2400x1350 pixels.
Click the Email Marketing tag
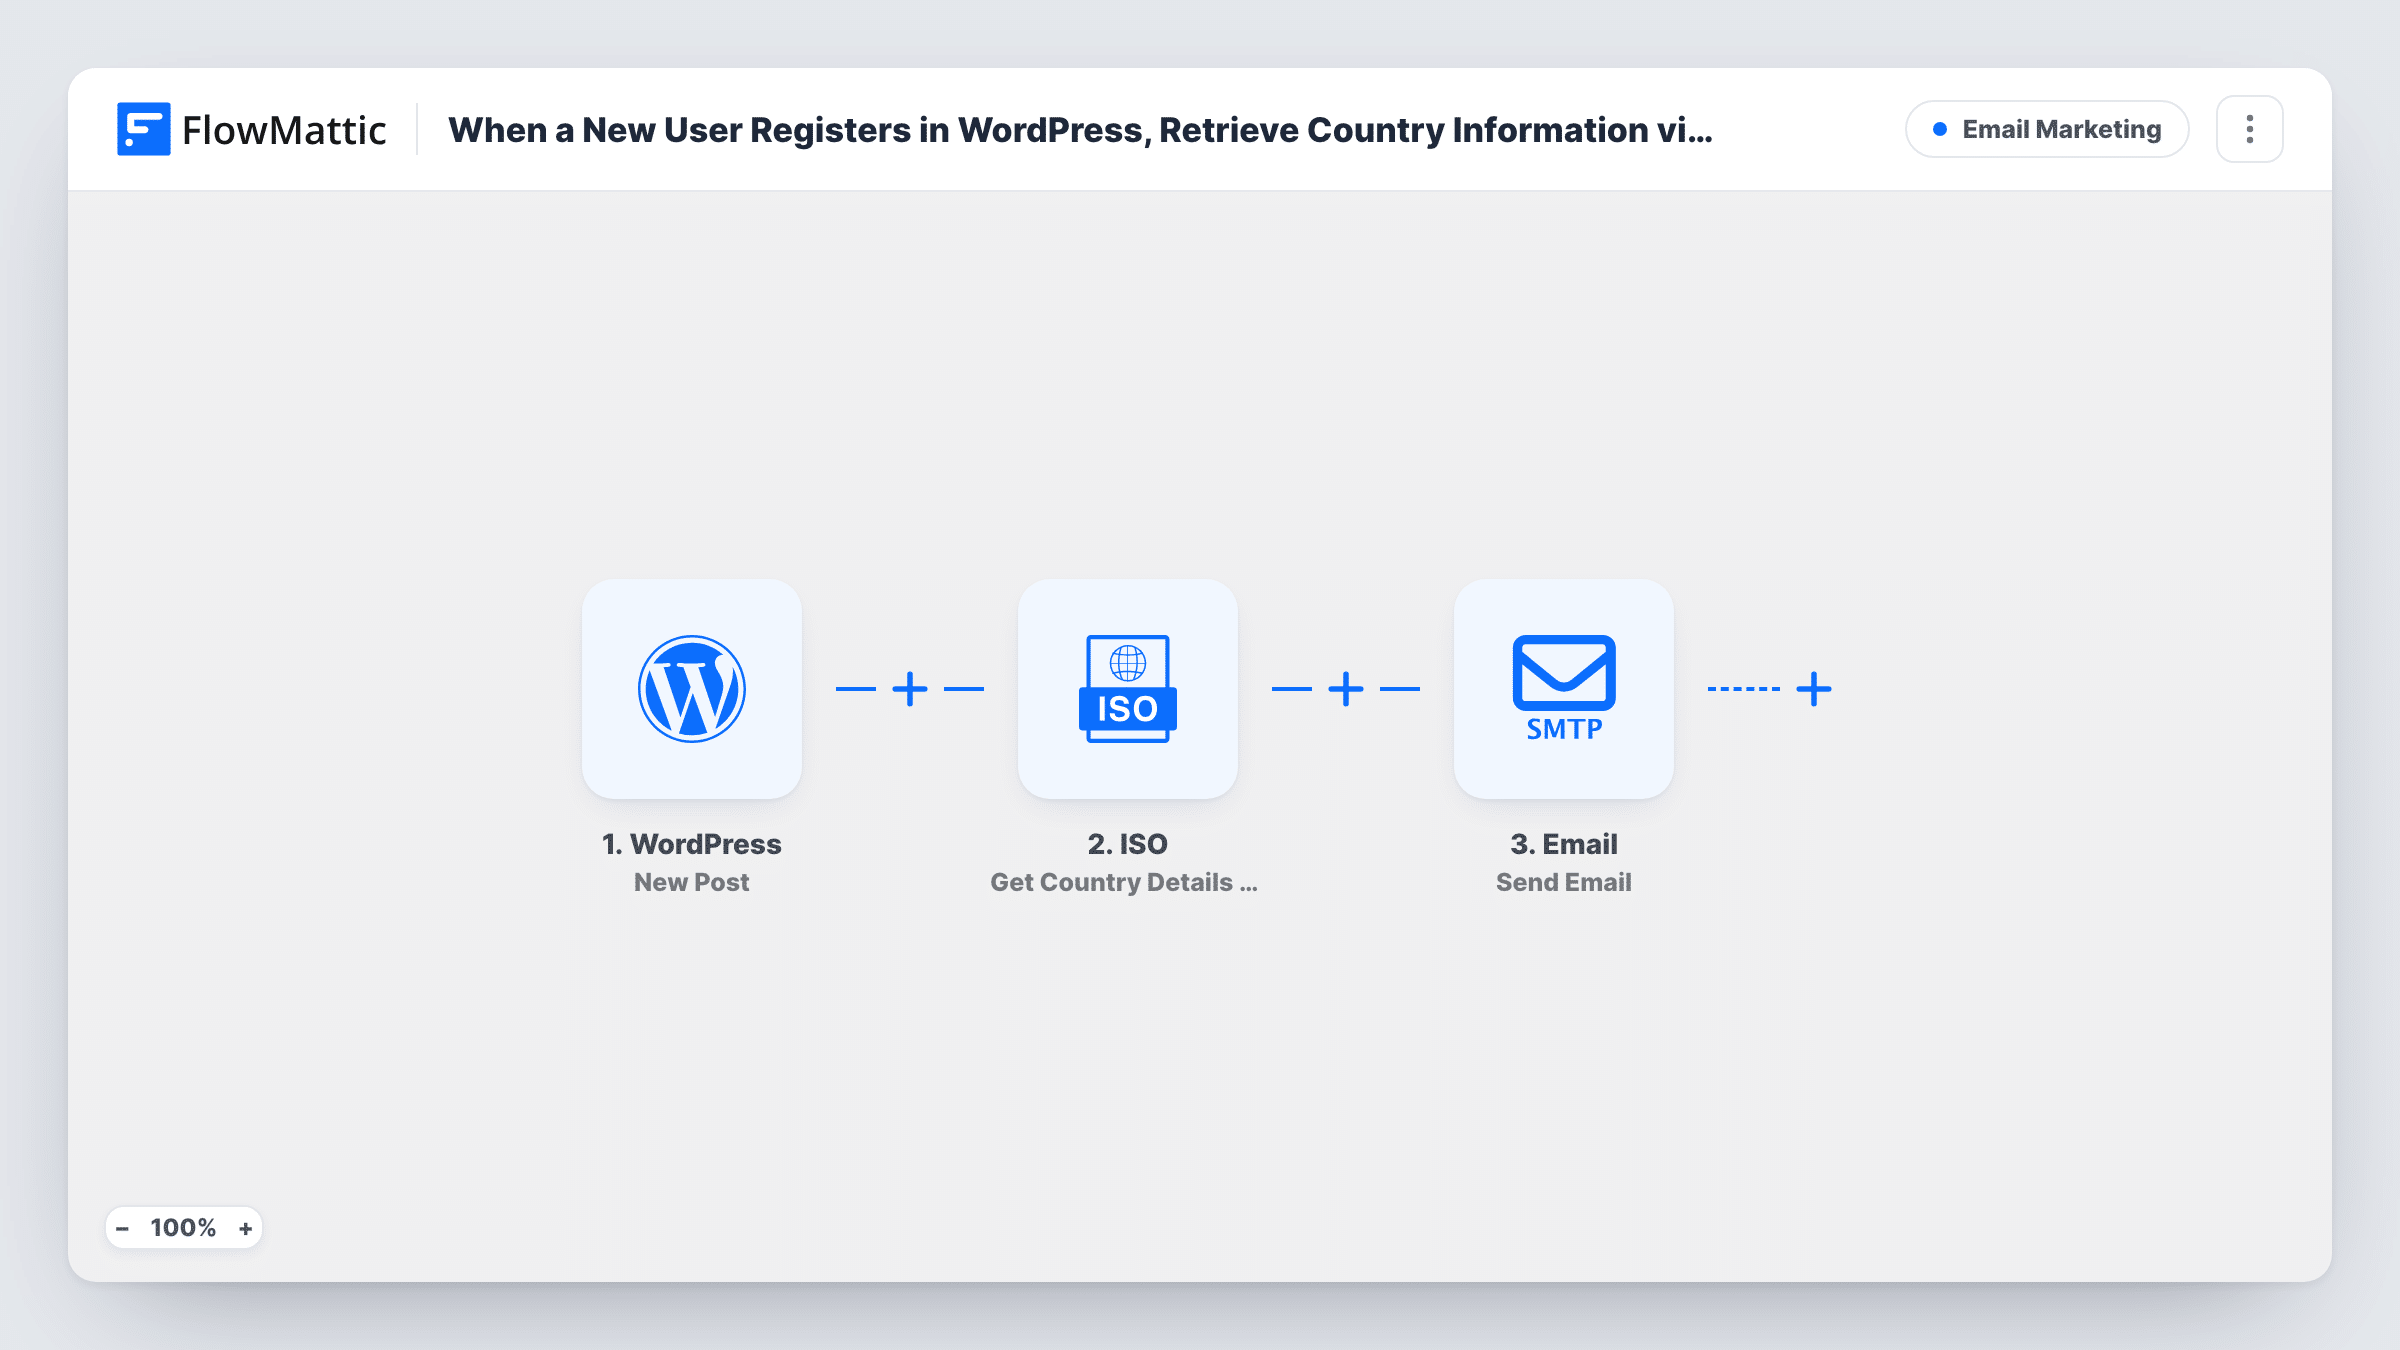pyautogui.click(x=2047, y=129)
